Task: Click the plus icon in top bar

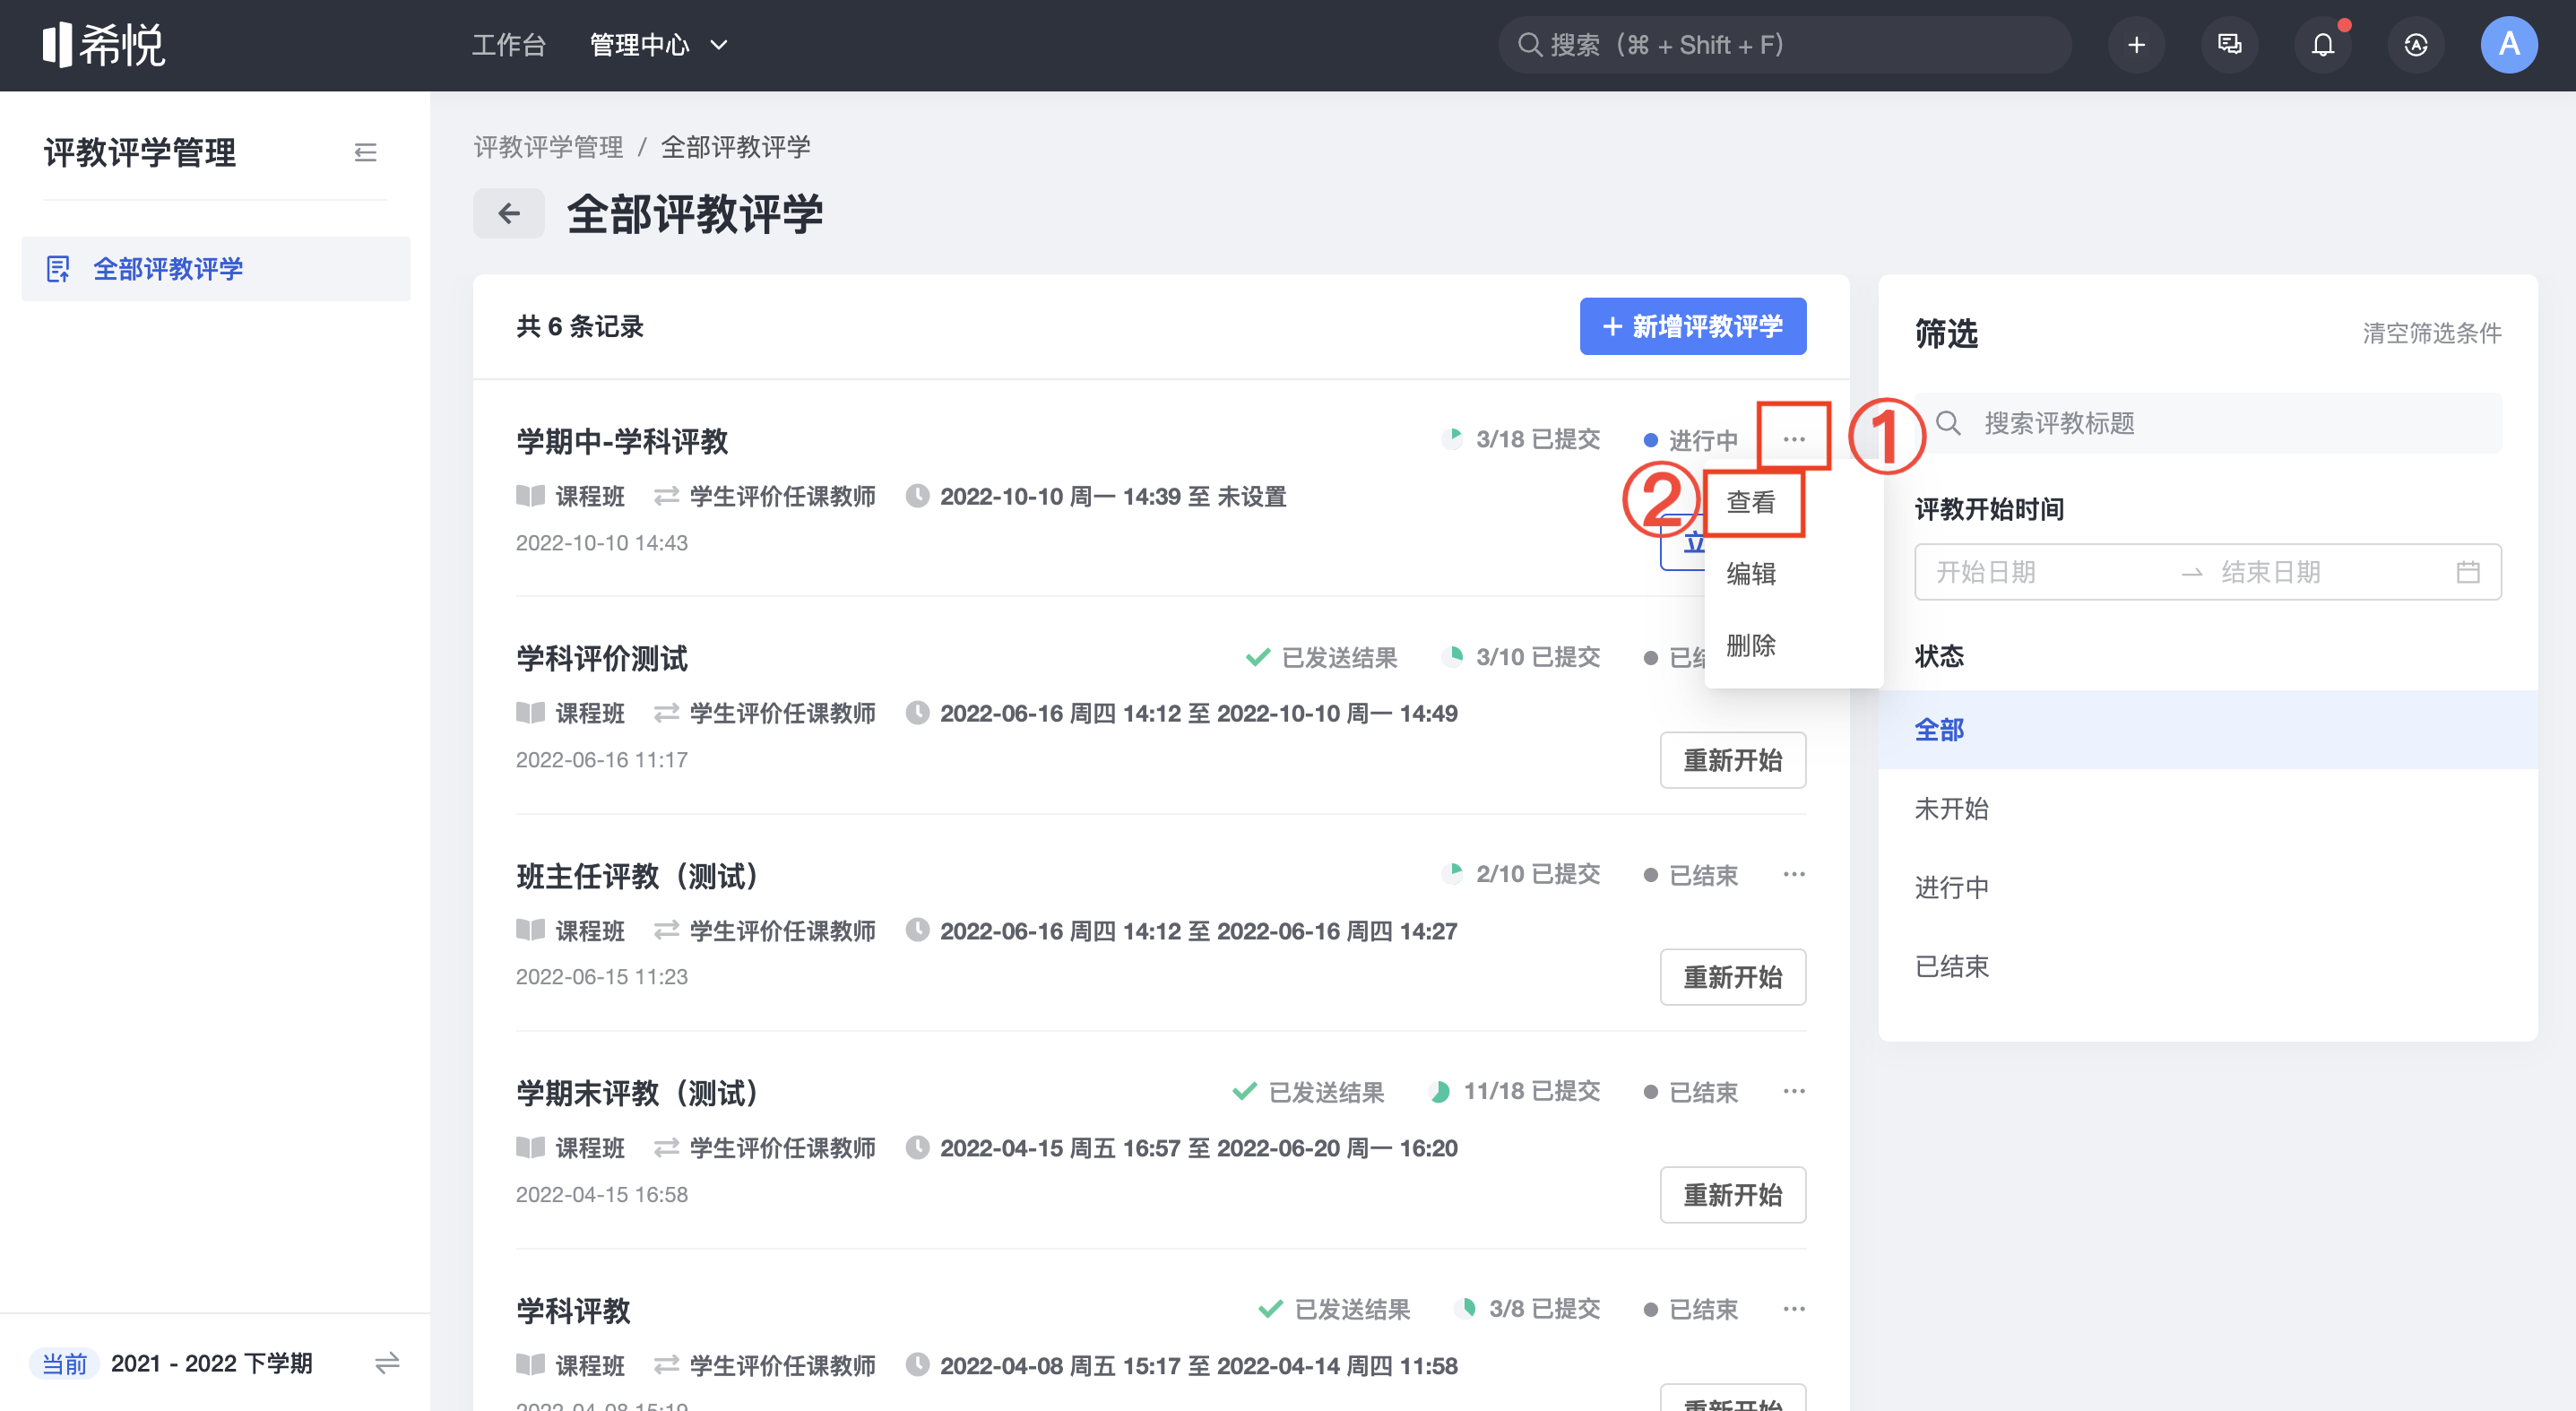Action: coord(2136,45)
